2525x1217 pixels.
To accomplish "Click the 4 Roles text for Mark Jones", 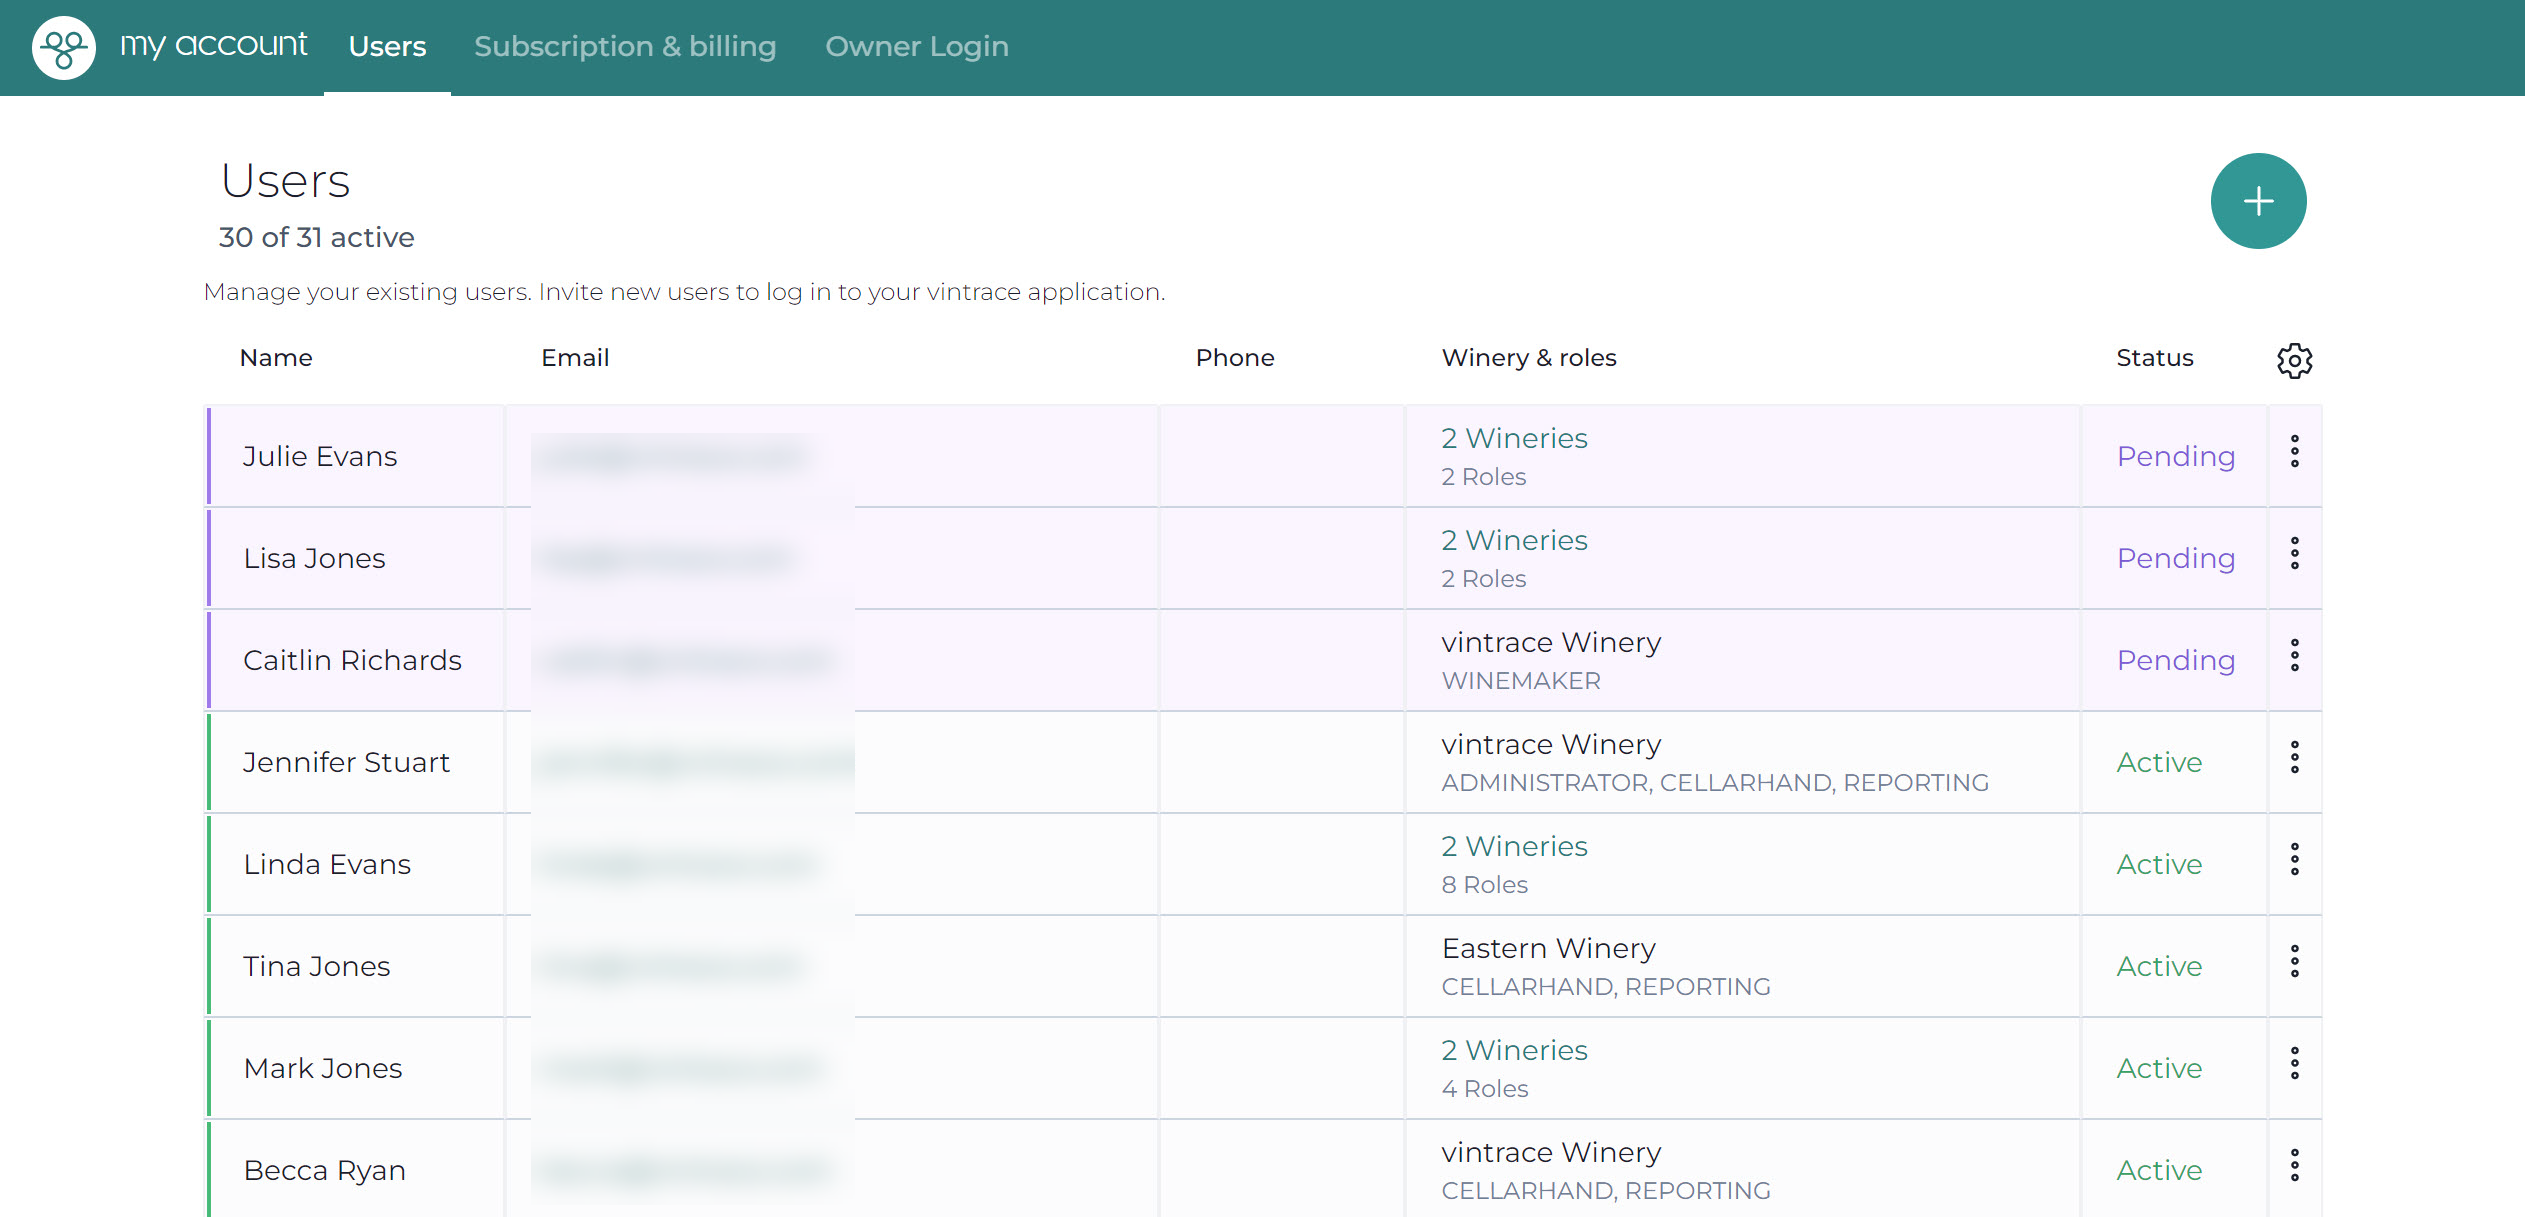I will tap(1484, 1089).
